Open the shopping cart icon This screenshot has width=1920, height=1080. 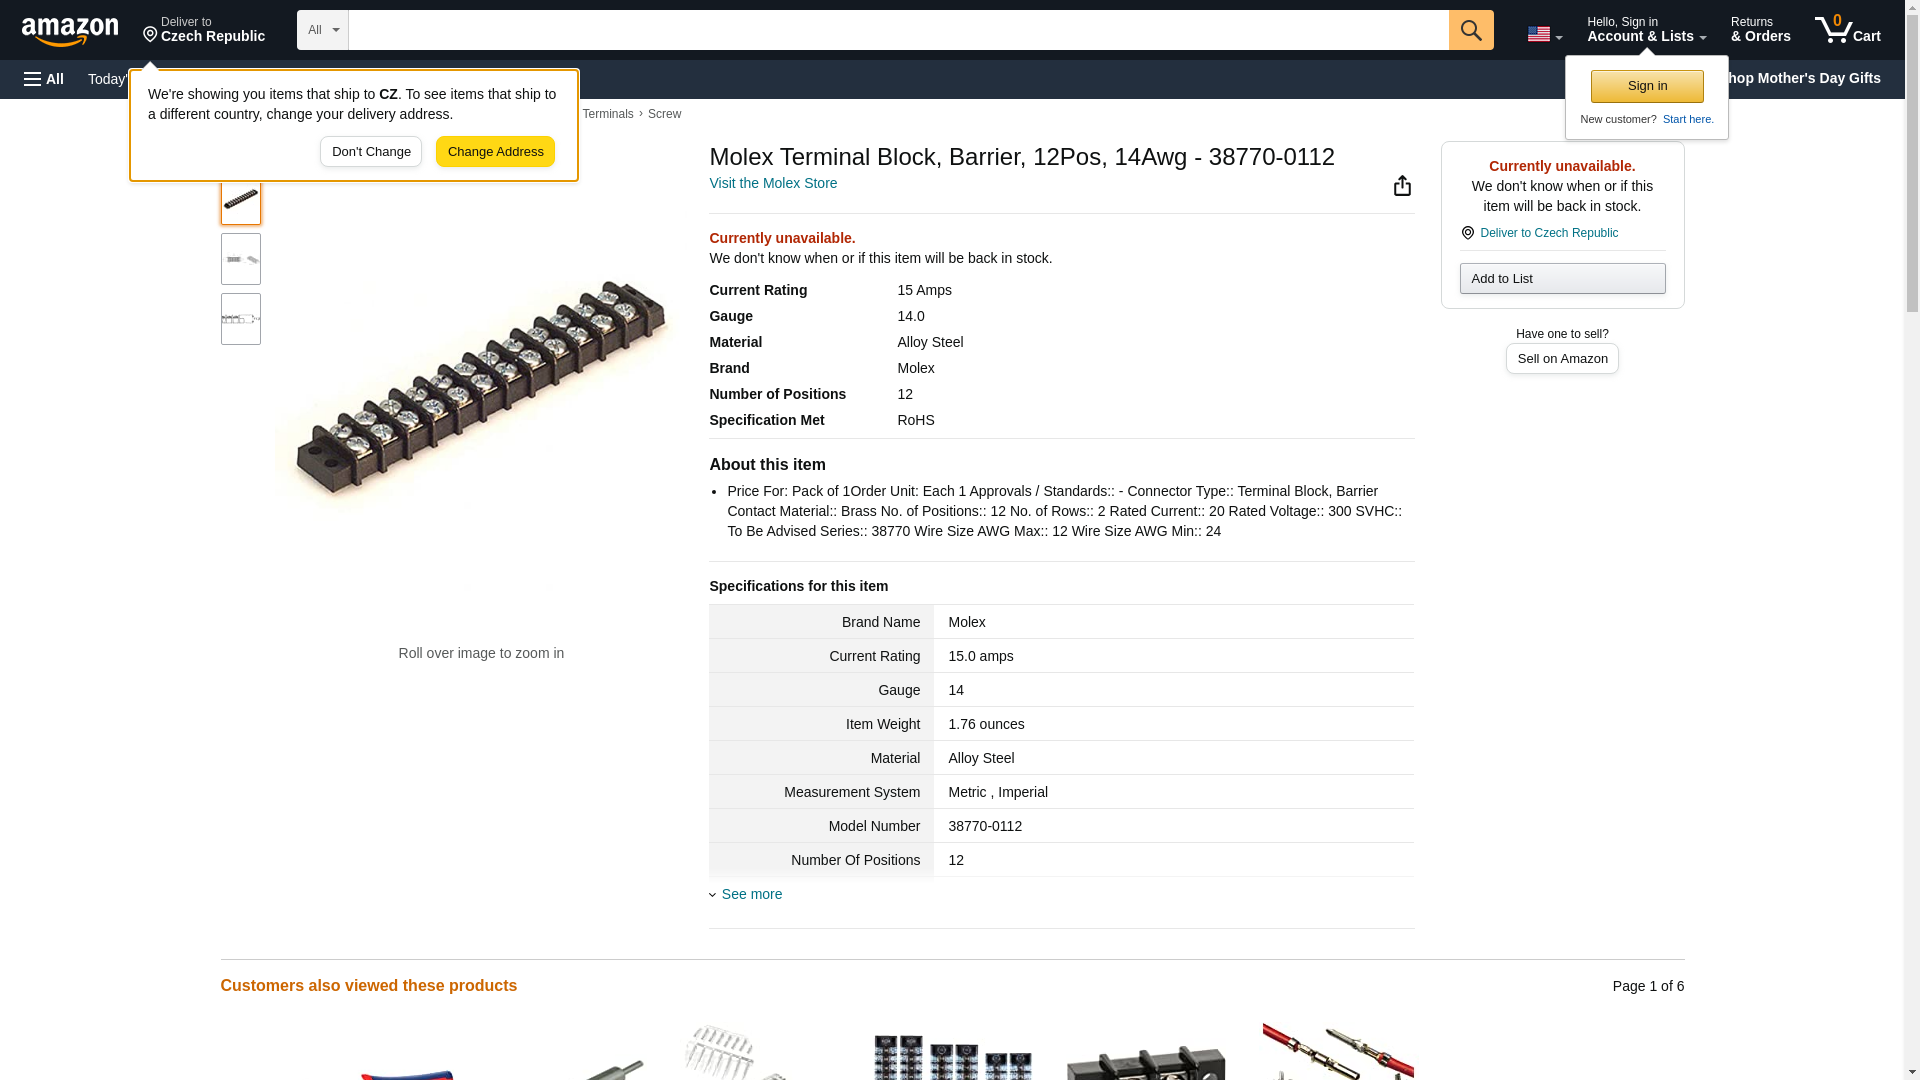1847,29
